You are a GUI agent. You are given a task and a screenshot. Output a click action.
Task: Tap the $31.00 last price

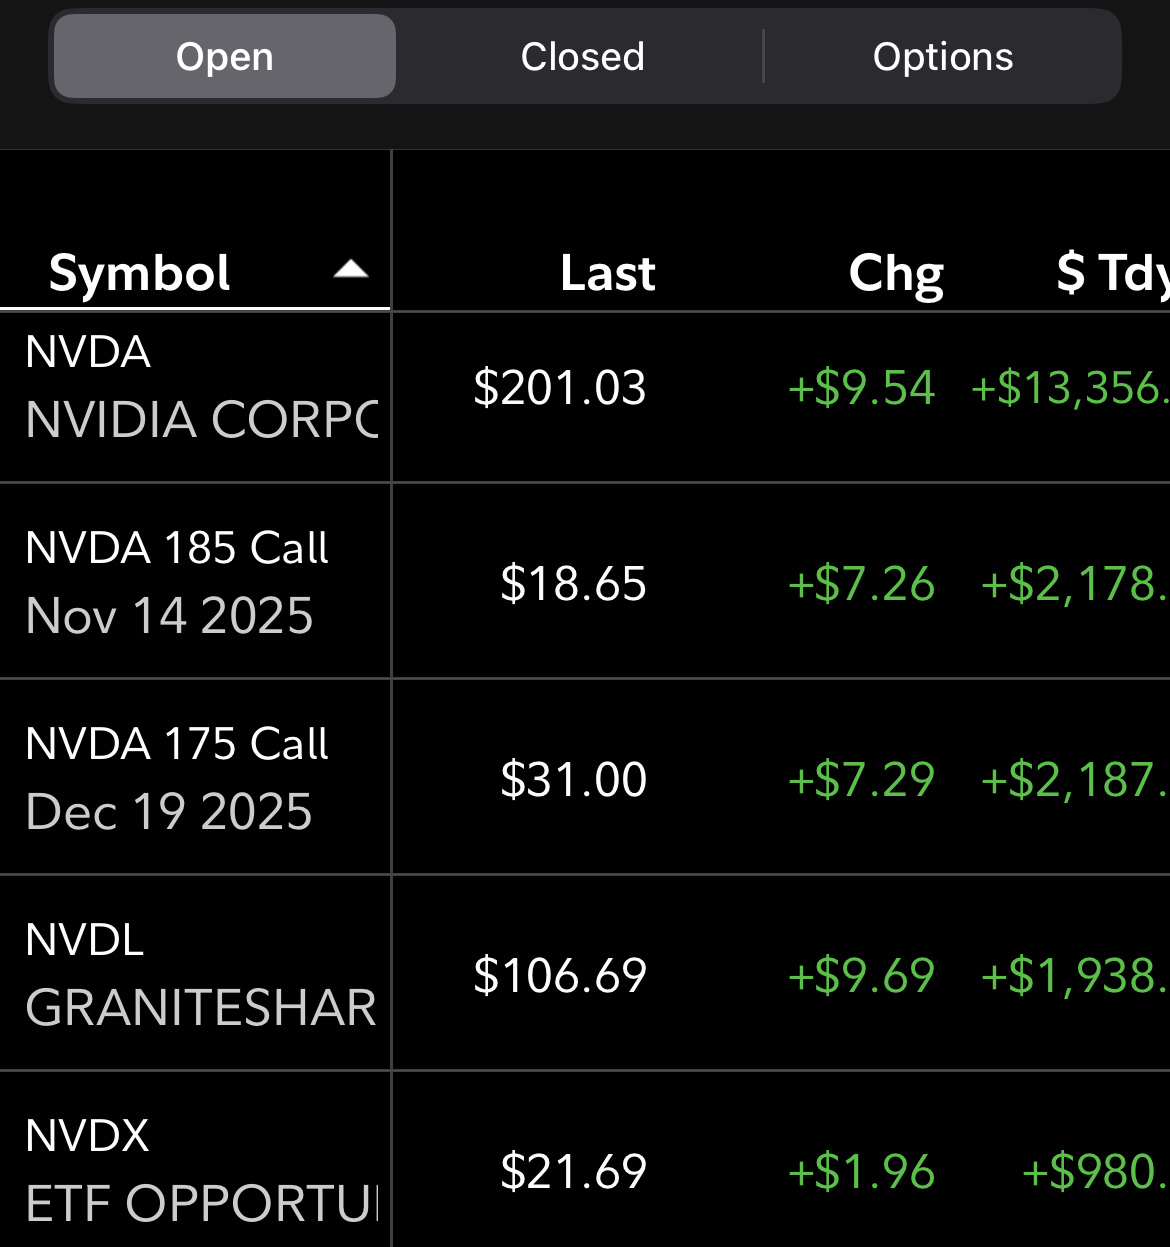click(x=573, y=780)
